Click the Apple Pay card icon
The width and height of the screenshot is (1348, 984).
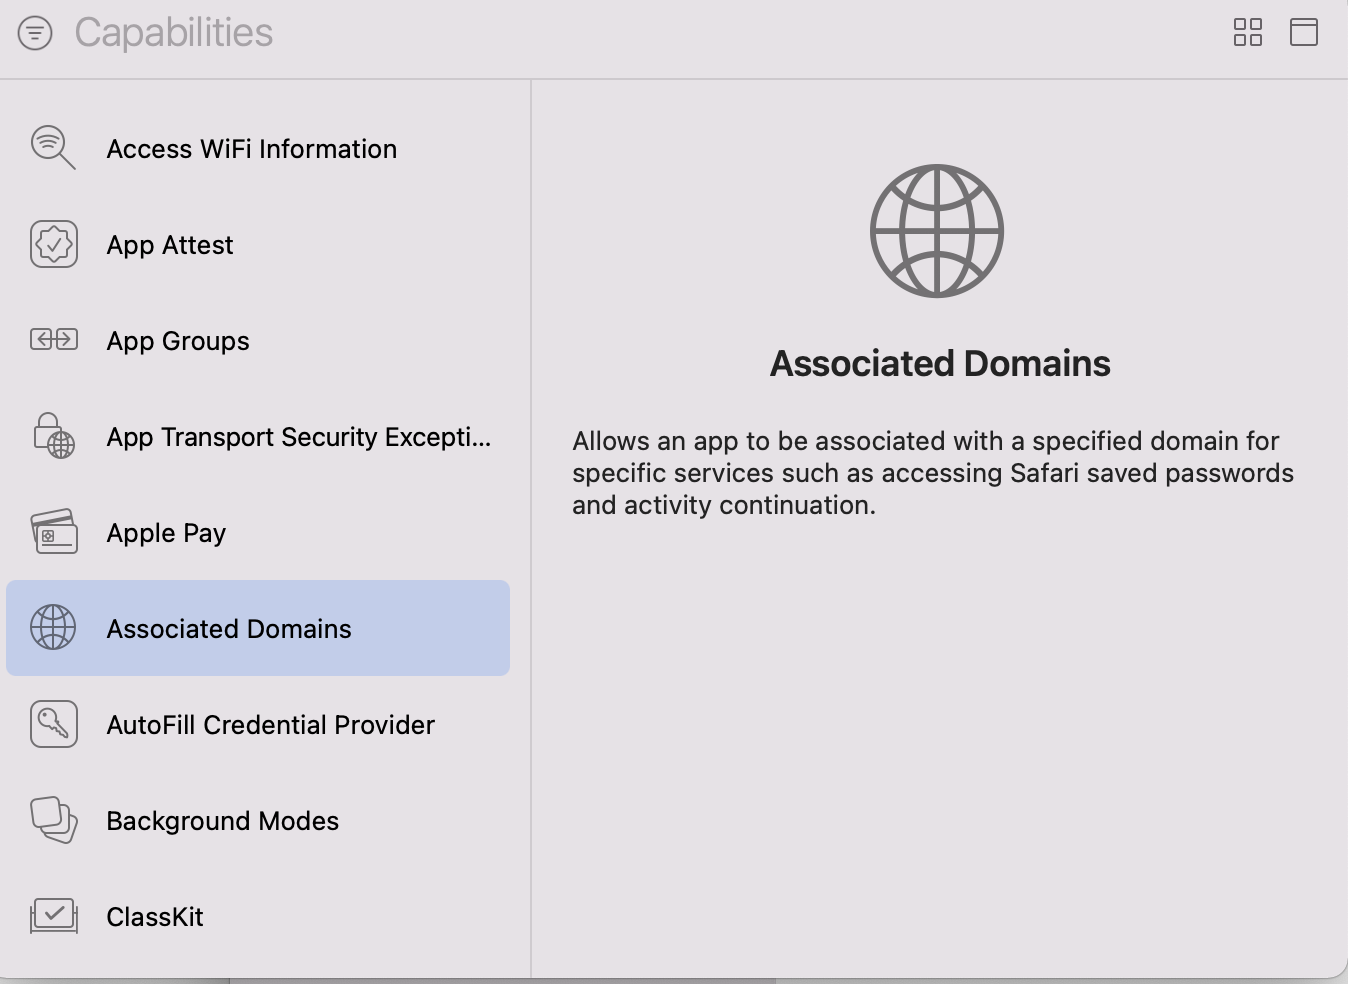(54, 532)
